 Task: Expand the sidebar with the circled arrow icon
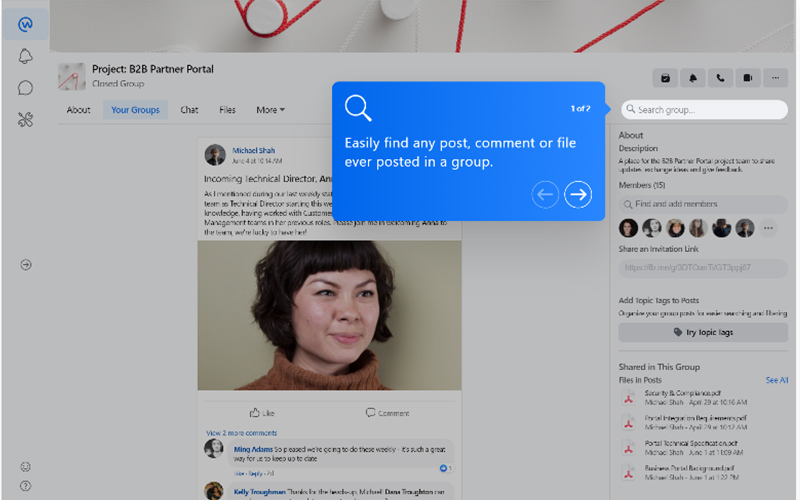click(26, 264)
